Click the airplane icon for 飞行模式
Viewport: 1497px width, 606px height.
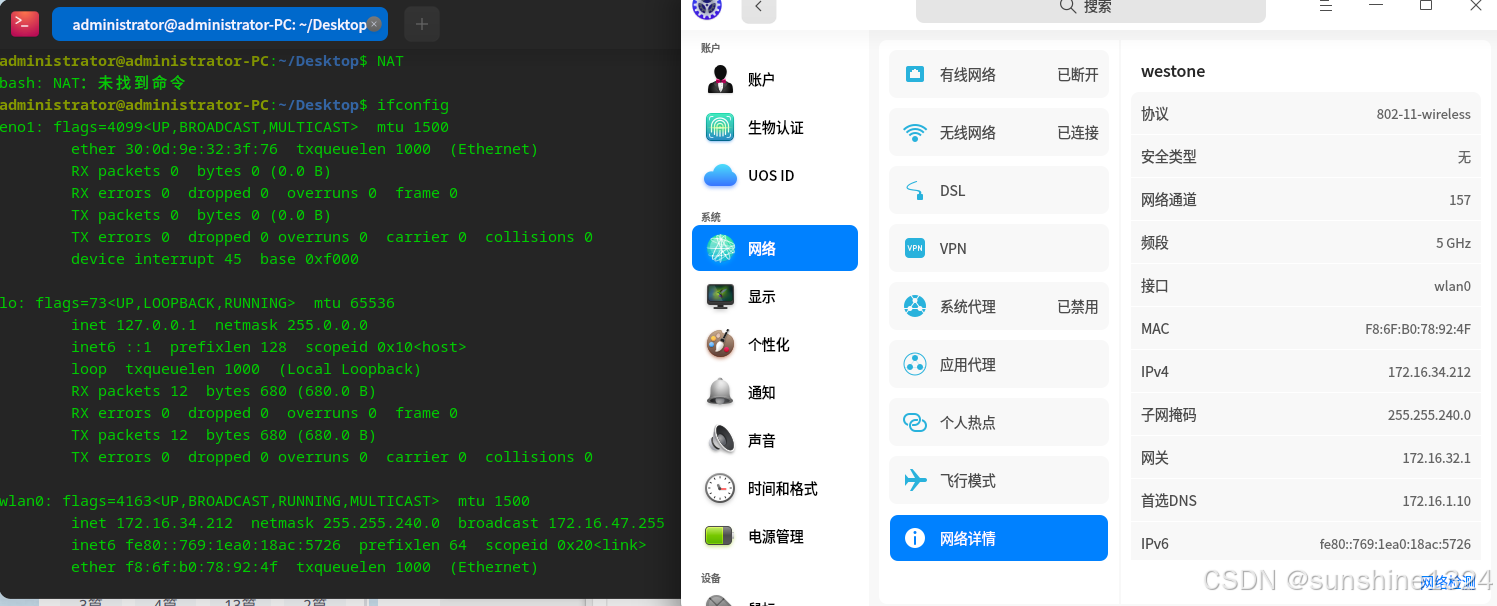[915, 480]
